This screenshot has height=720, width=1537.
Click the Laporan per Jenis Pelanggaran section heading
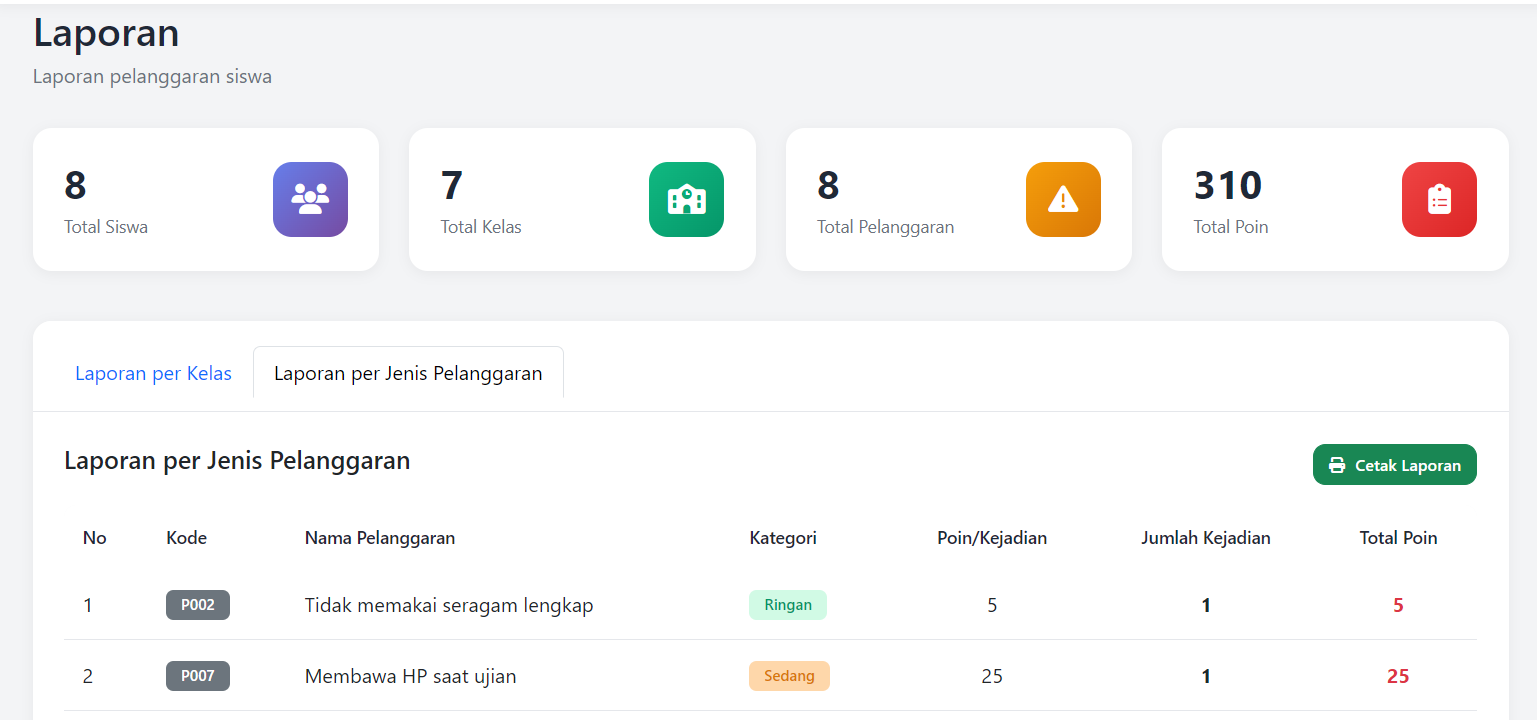[x=237, y=461]
